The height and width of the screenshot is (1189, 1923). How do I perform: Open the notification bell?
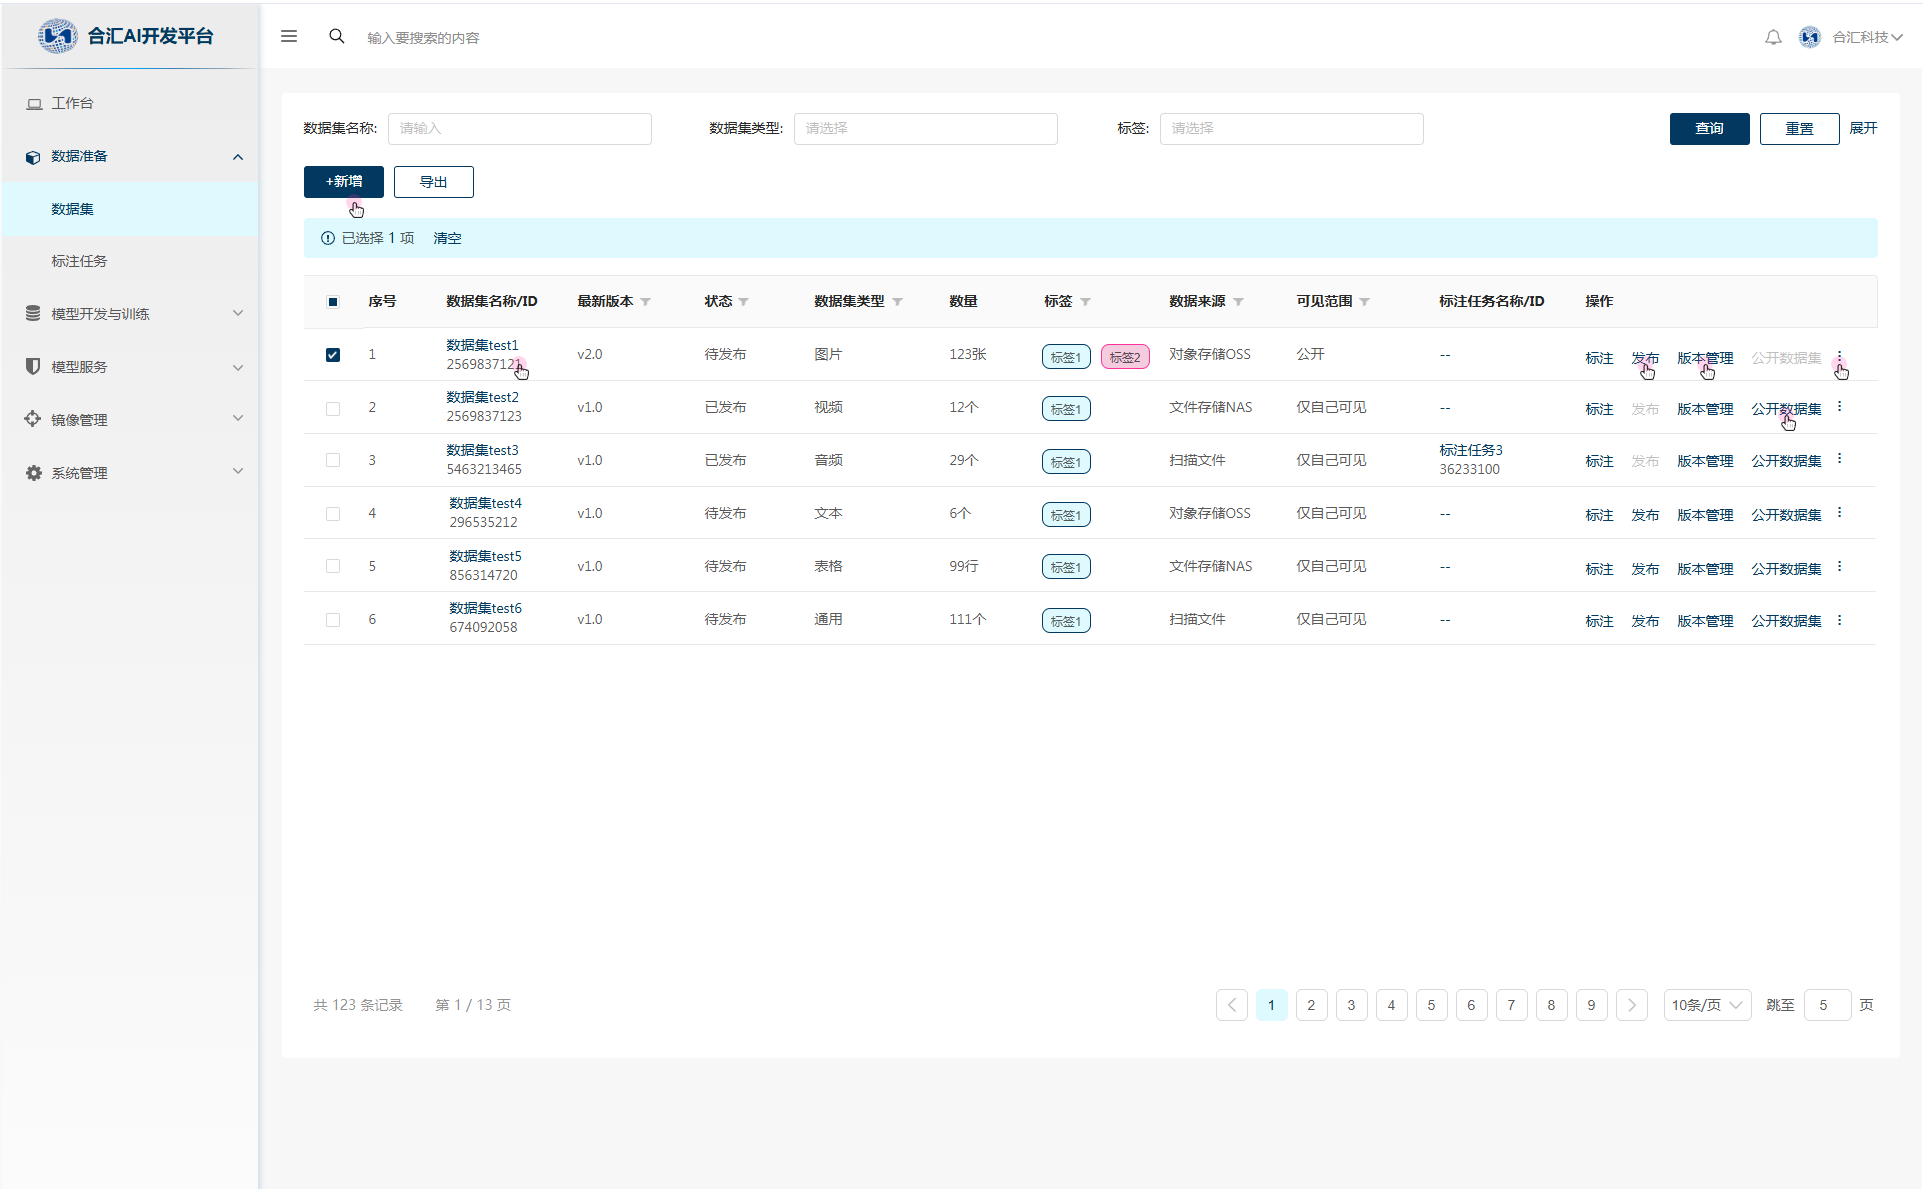tap(1773, 38)
